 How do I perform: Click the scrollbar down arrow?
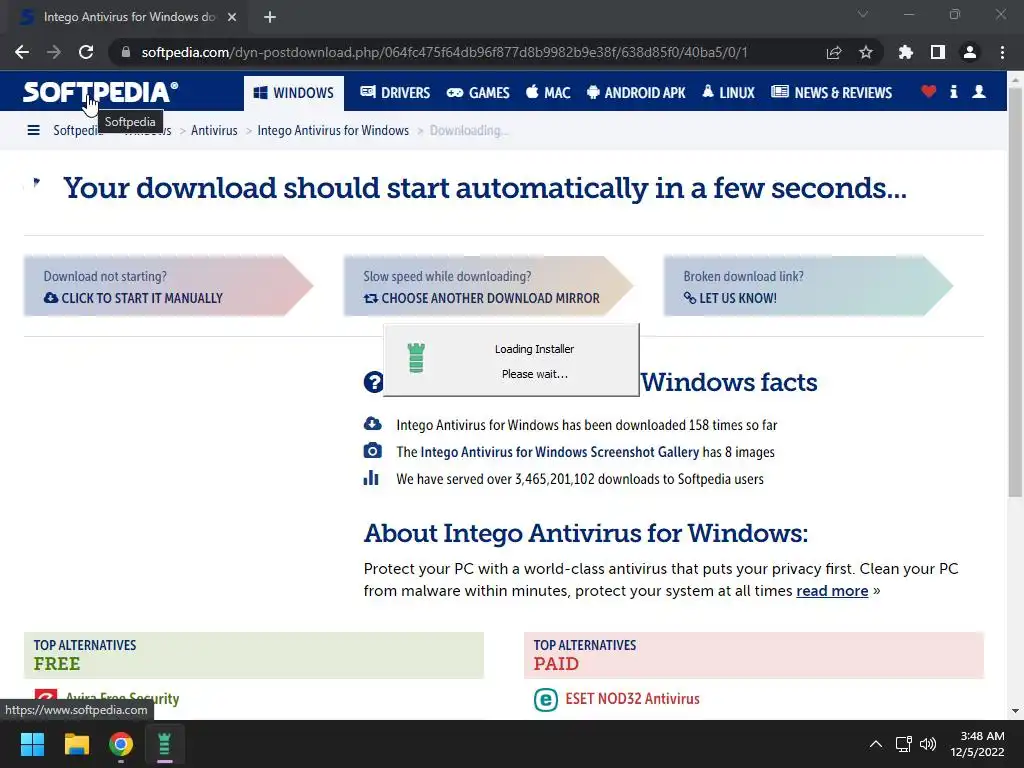[1015, 711]
